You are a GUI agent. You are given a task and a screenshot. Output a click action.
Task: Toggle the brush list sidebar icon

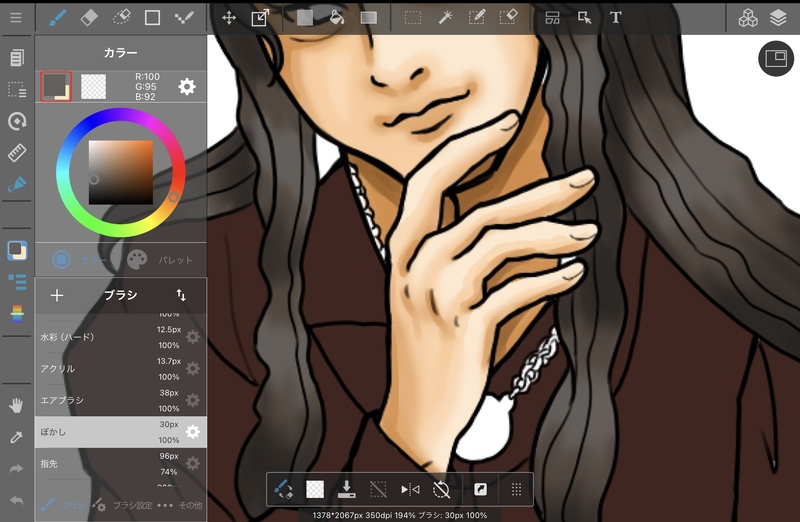[x=17, y=282]
